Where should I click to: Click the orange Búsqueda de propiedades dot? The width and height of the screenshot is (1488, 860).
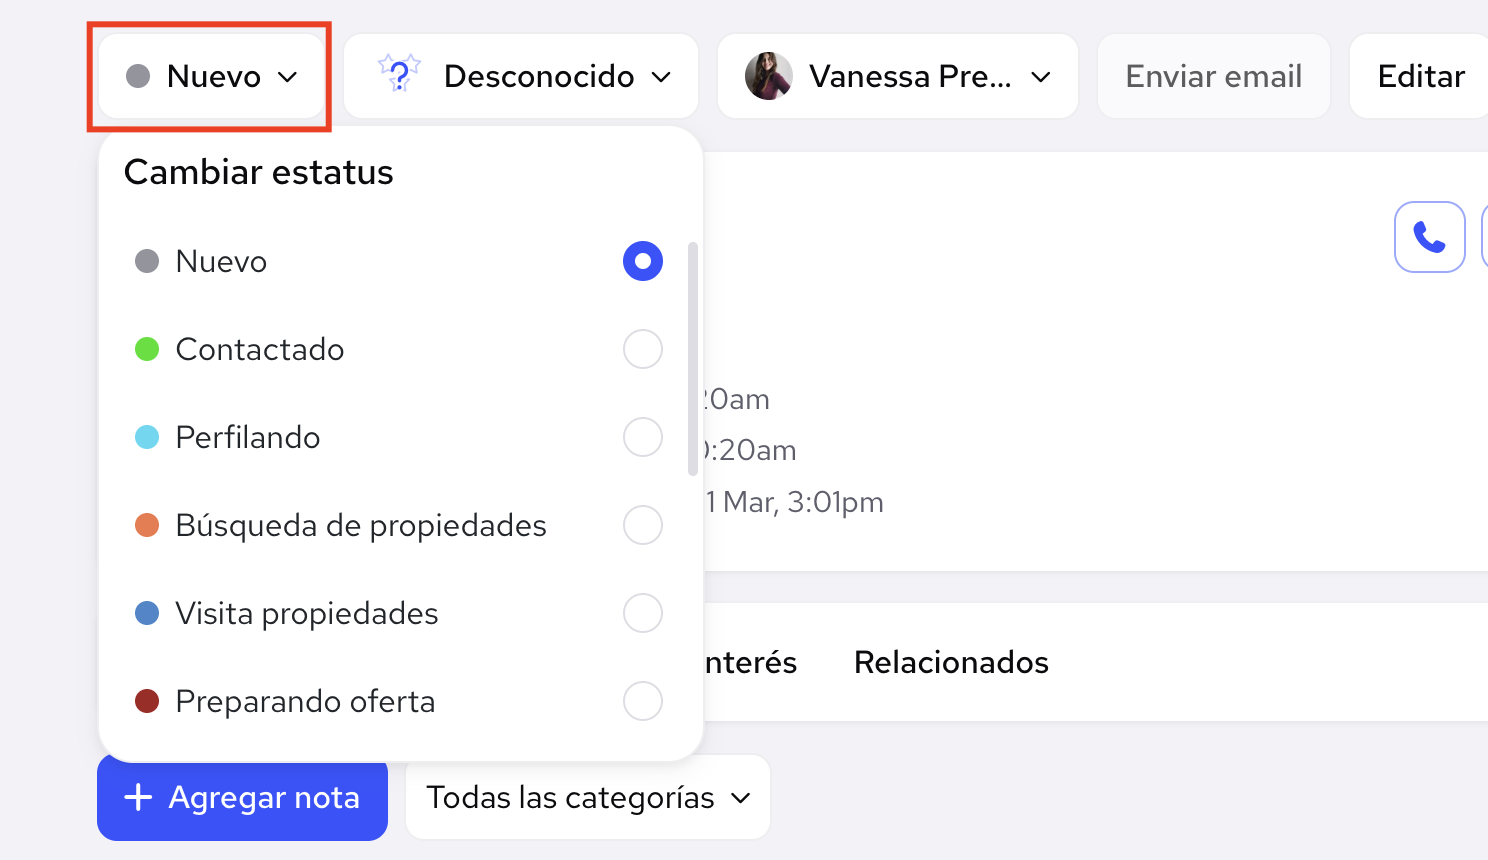[147, 525]
